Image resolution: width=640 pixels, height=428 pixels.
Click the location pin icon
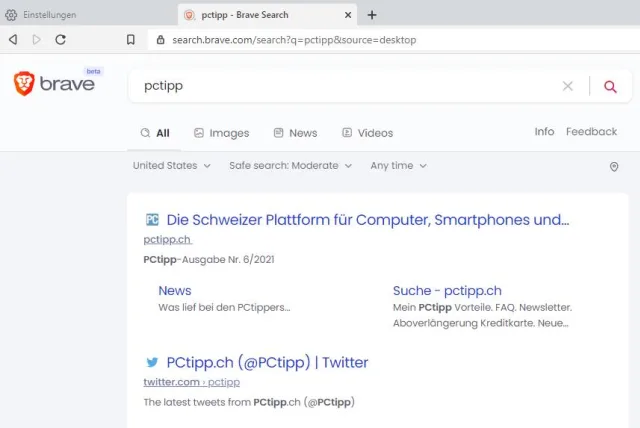(x=614, y=166)
